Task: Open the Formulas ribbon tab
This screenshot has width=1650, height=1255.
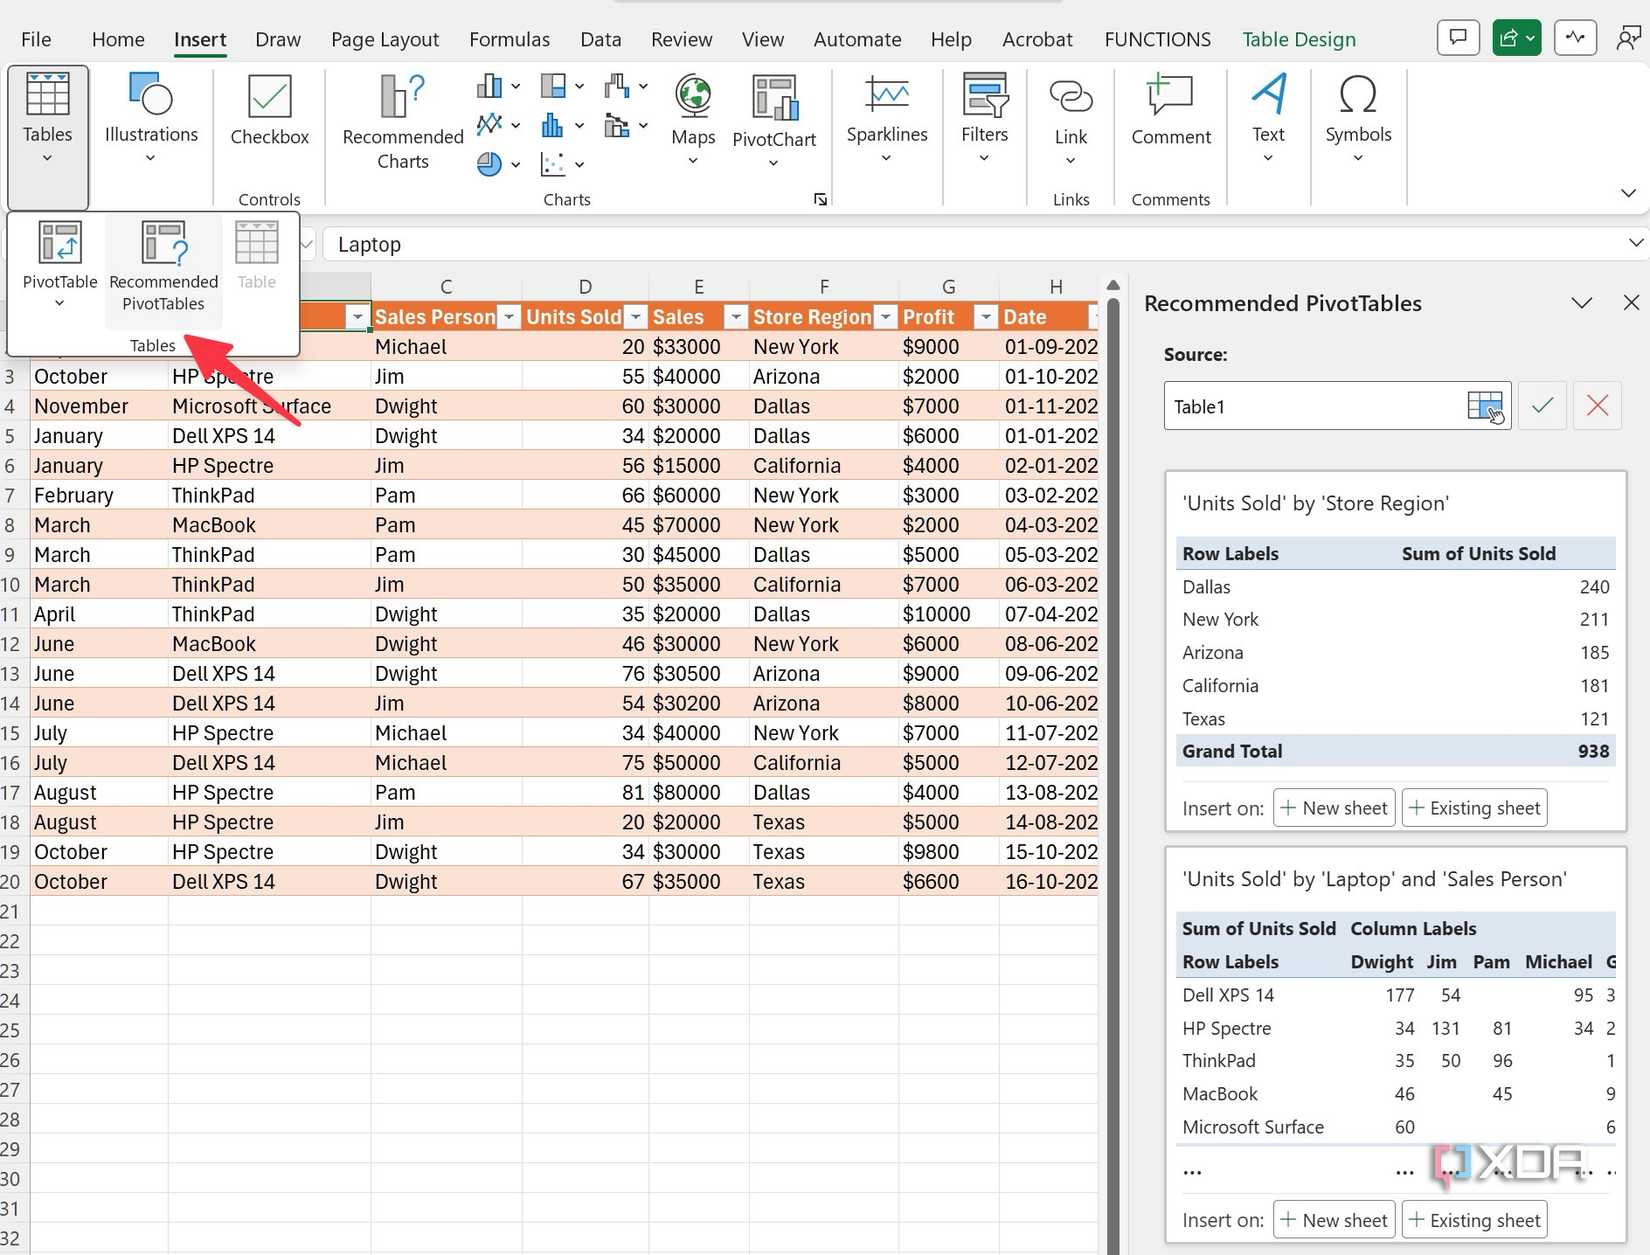Action: coord(509,39)
